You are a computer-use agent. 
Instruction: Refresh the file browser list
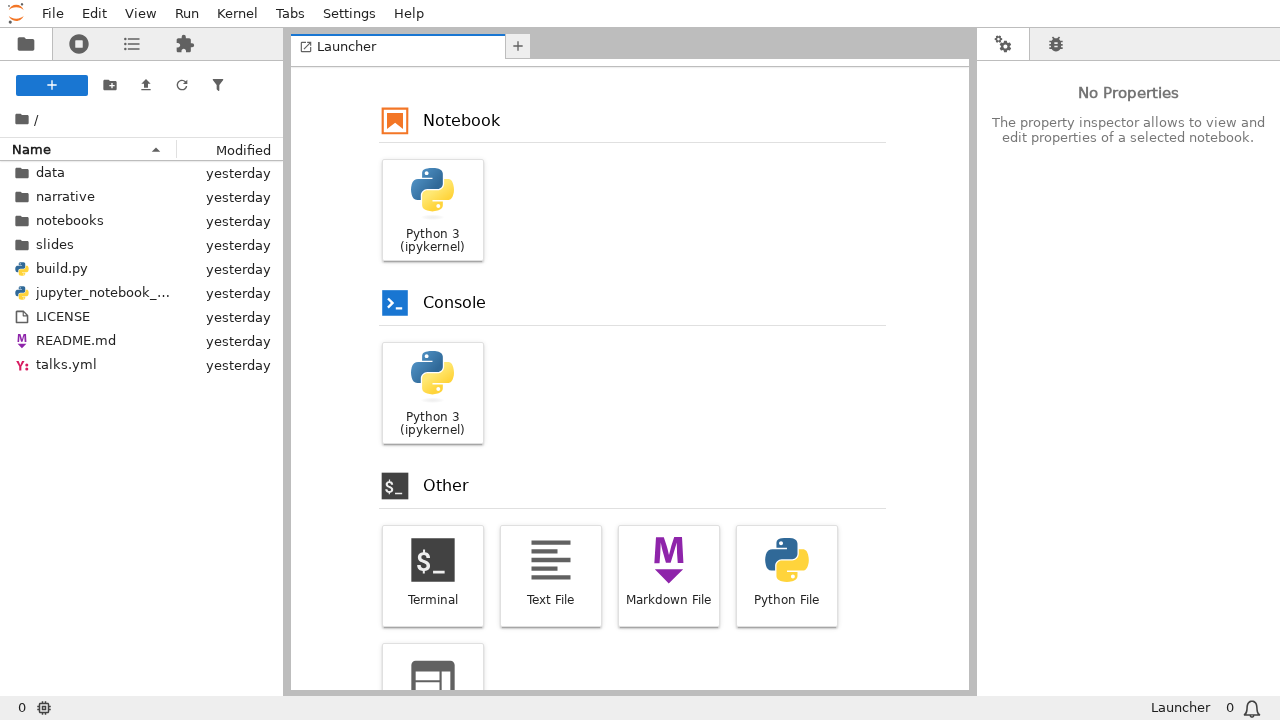pyautogui.click(x=182, y=86)
